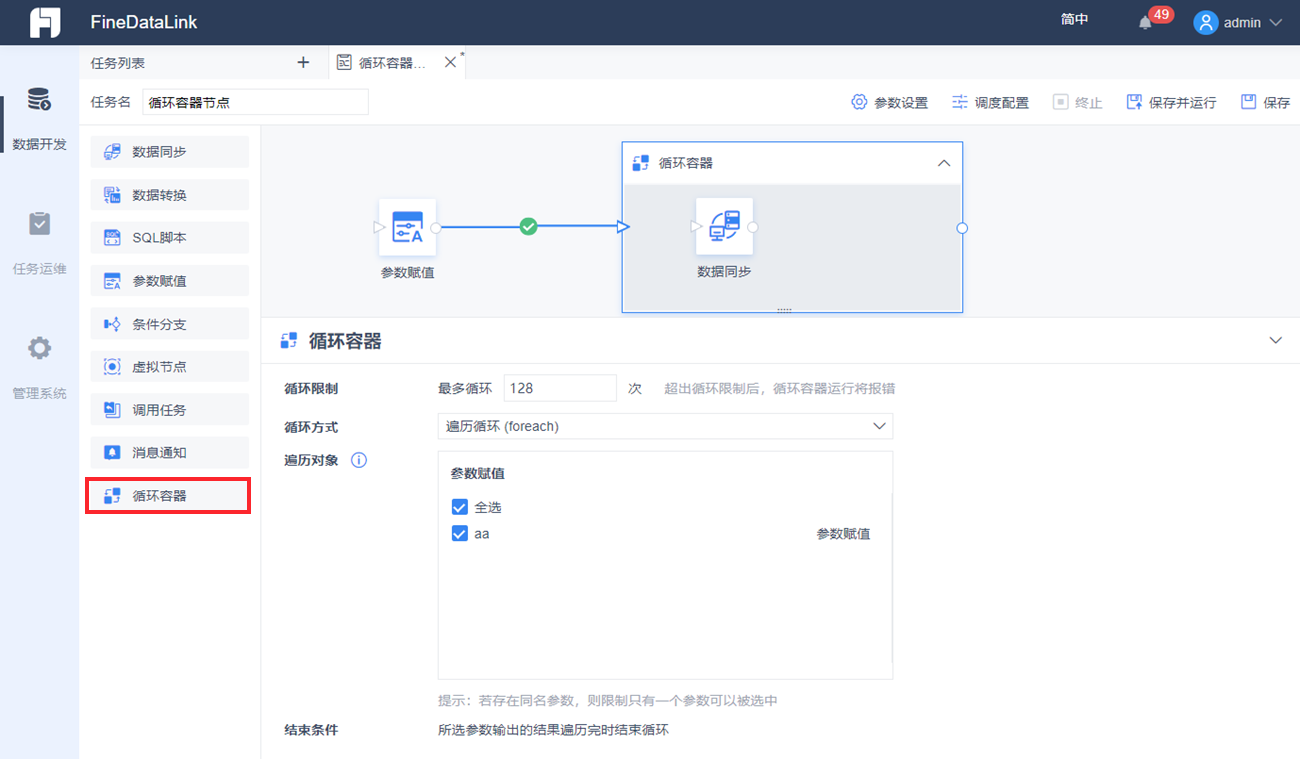Click the 任务名 input field

coord(256,102)
